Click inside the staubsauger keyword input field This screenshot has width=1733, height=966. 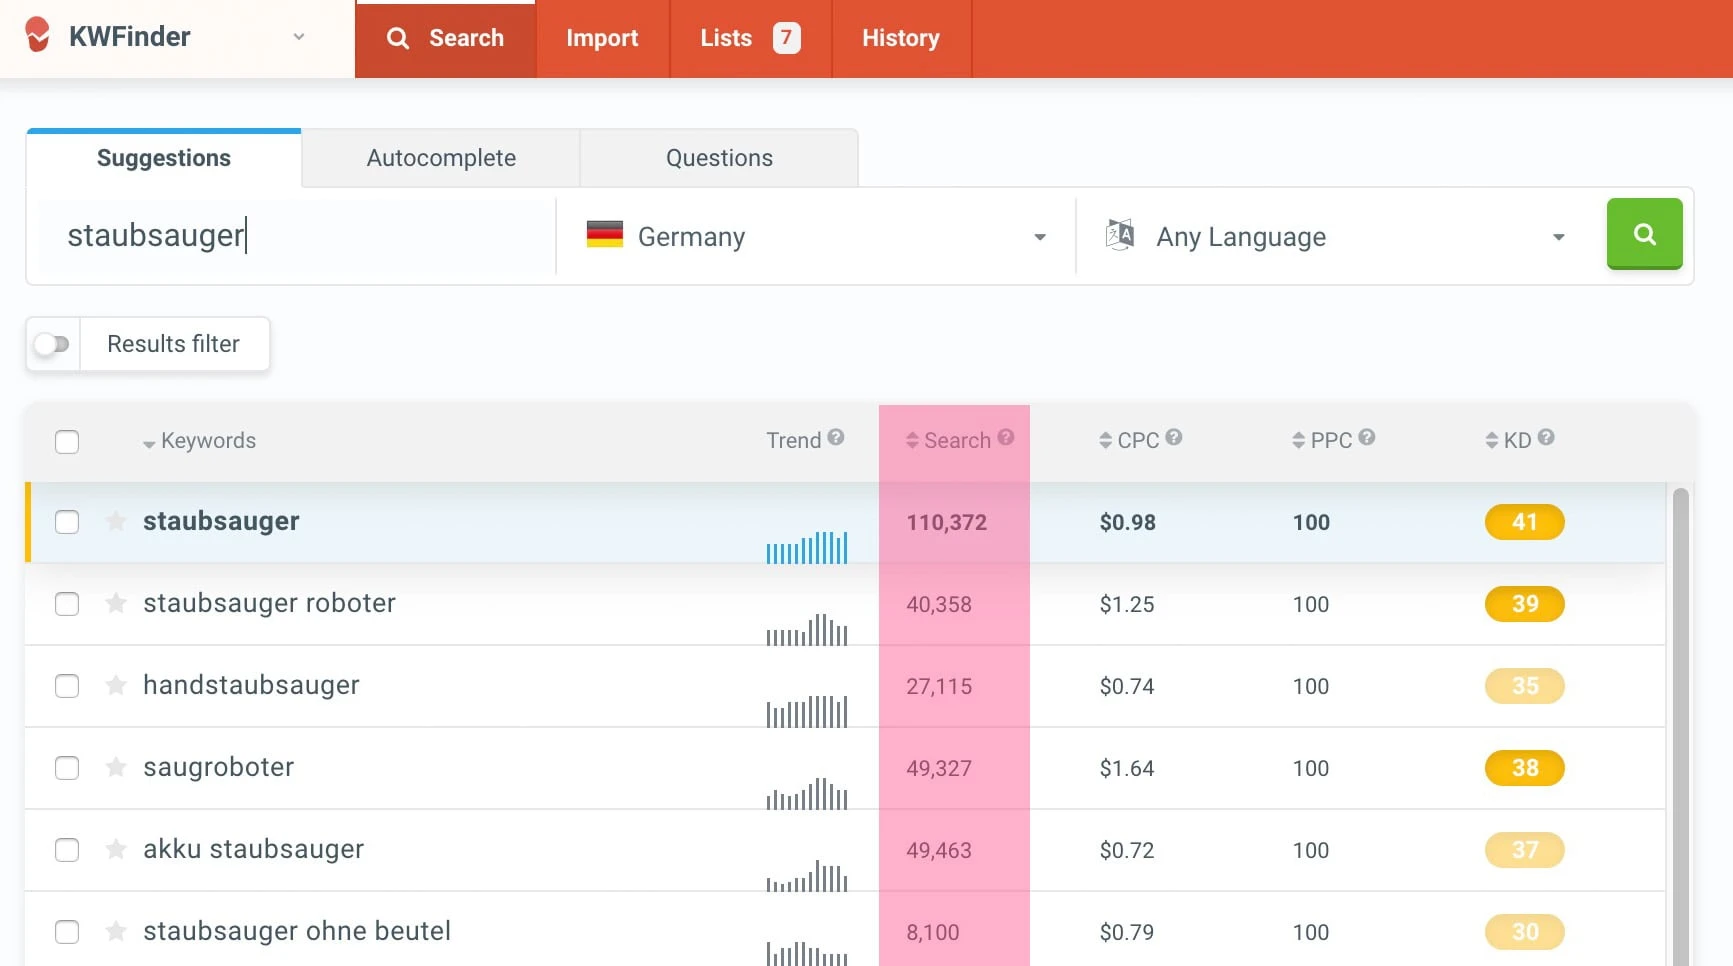pos(290,235)
